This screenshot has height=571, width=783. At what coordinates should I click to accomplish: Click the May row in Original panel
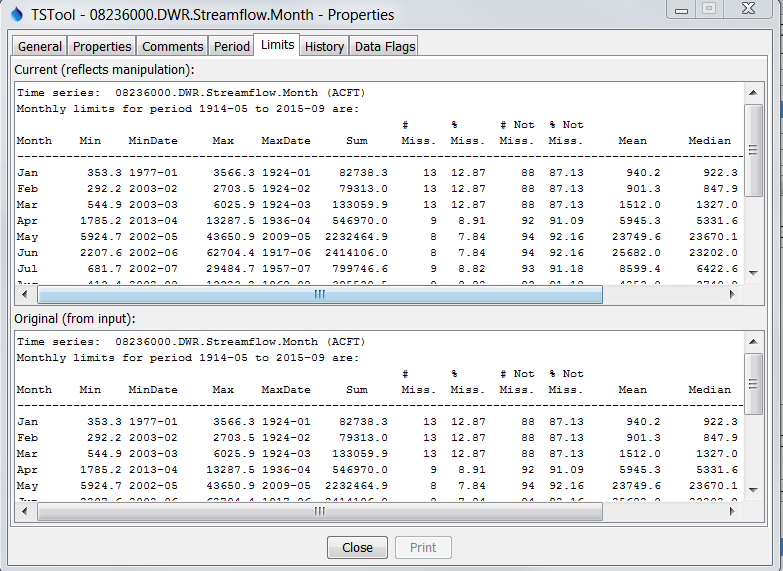click(x=378, y=486)
